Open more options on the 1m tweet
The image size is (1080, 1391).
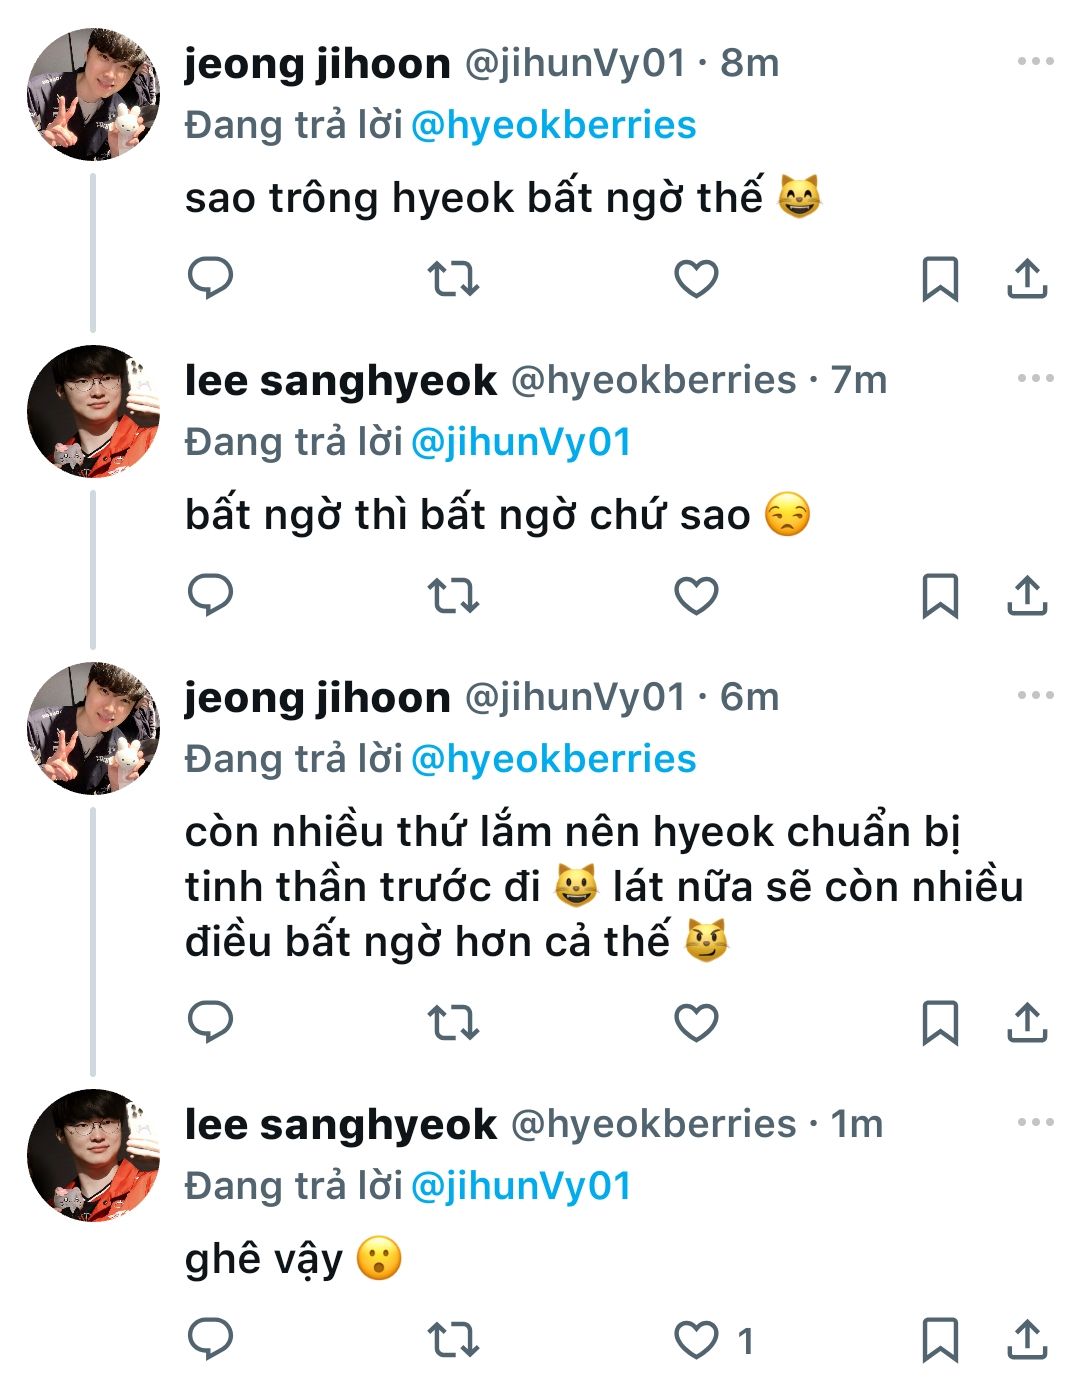pos(1035,1123)
